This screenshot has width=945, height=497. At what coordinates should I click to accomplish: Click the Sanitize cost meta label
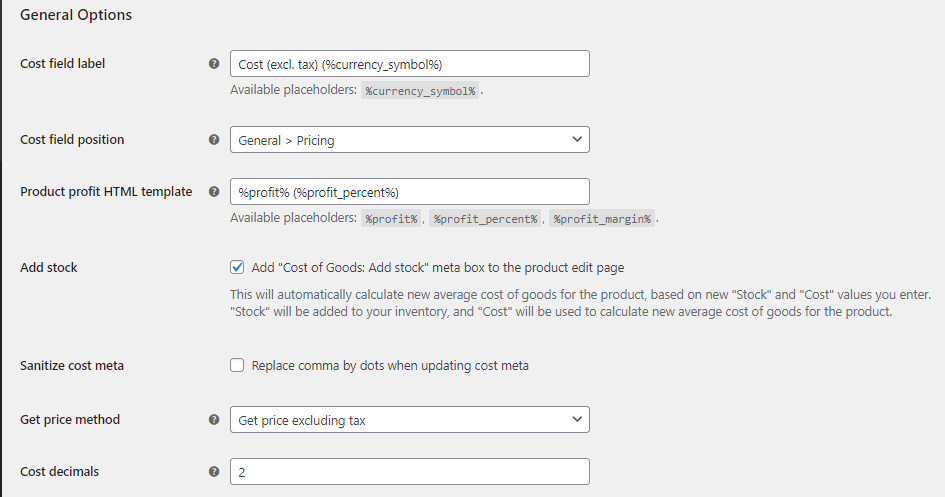[x=72, y=366]
